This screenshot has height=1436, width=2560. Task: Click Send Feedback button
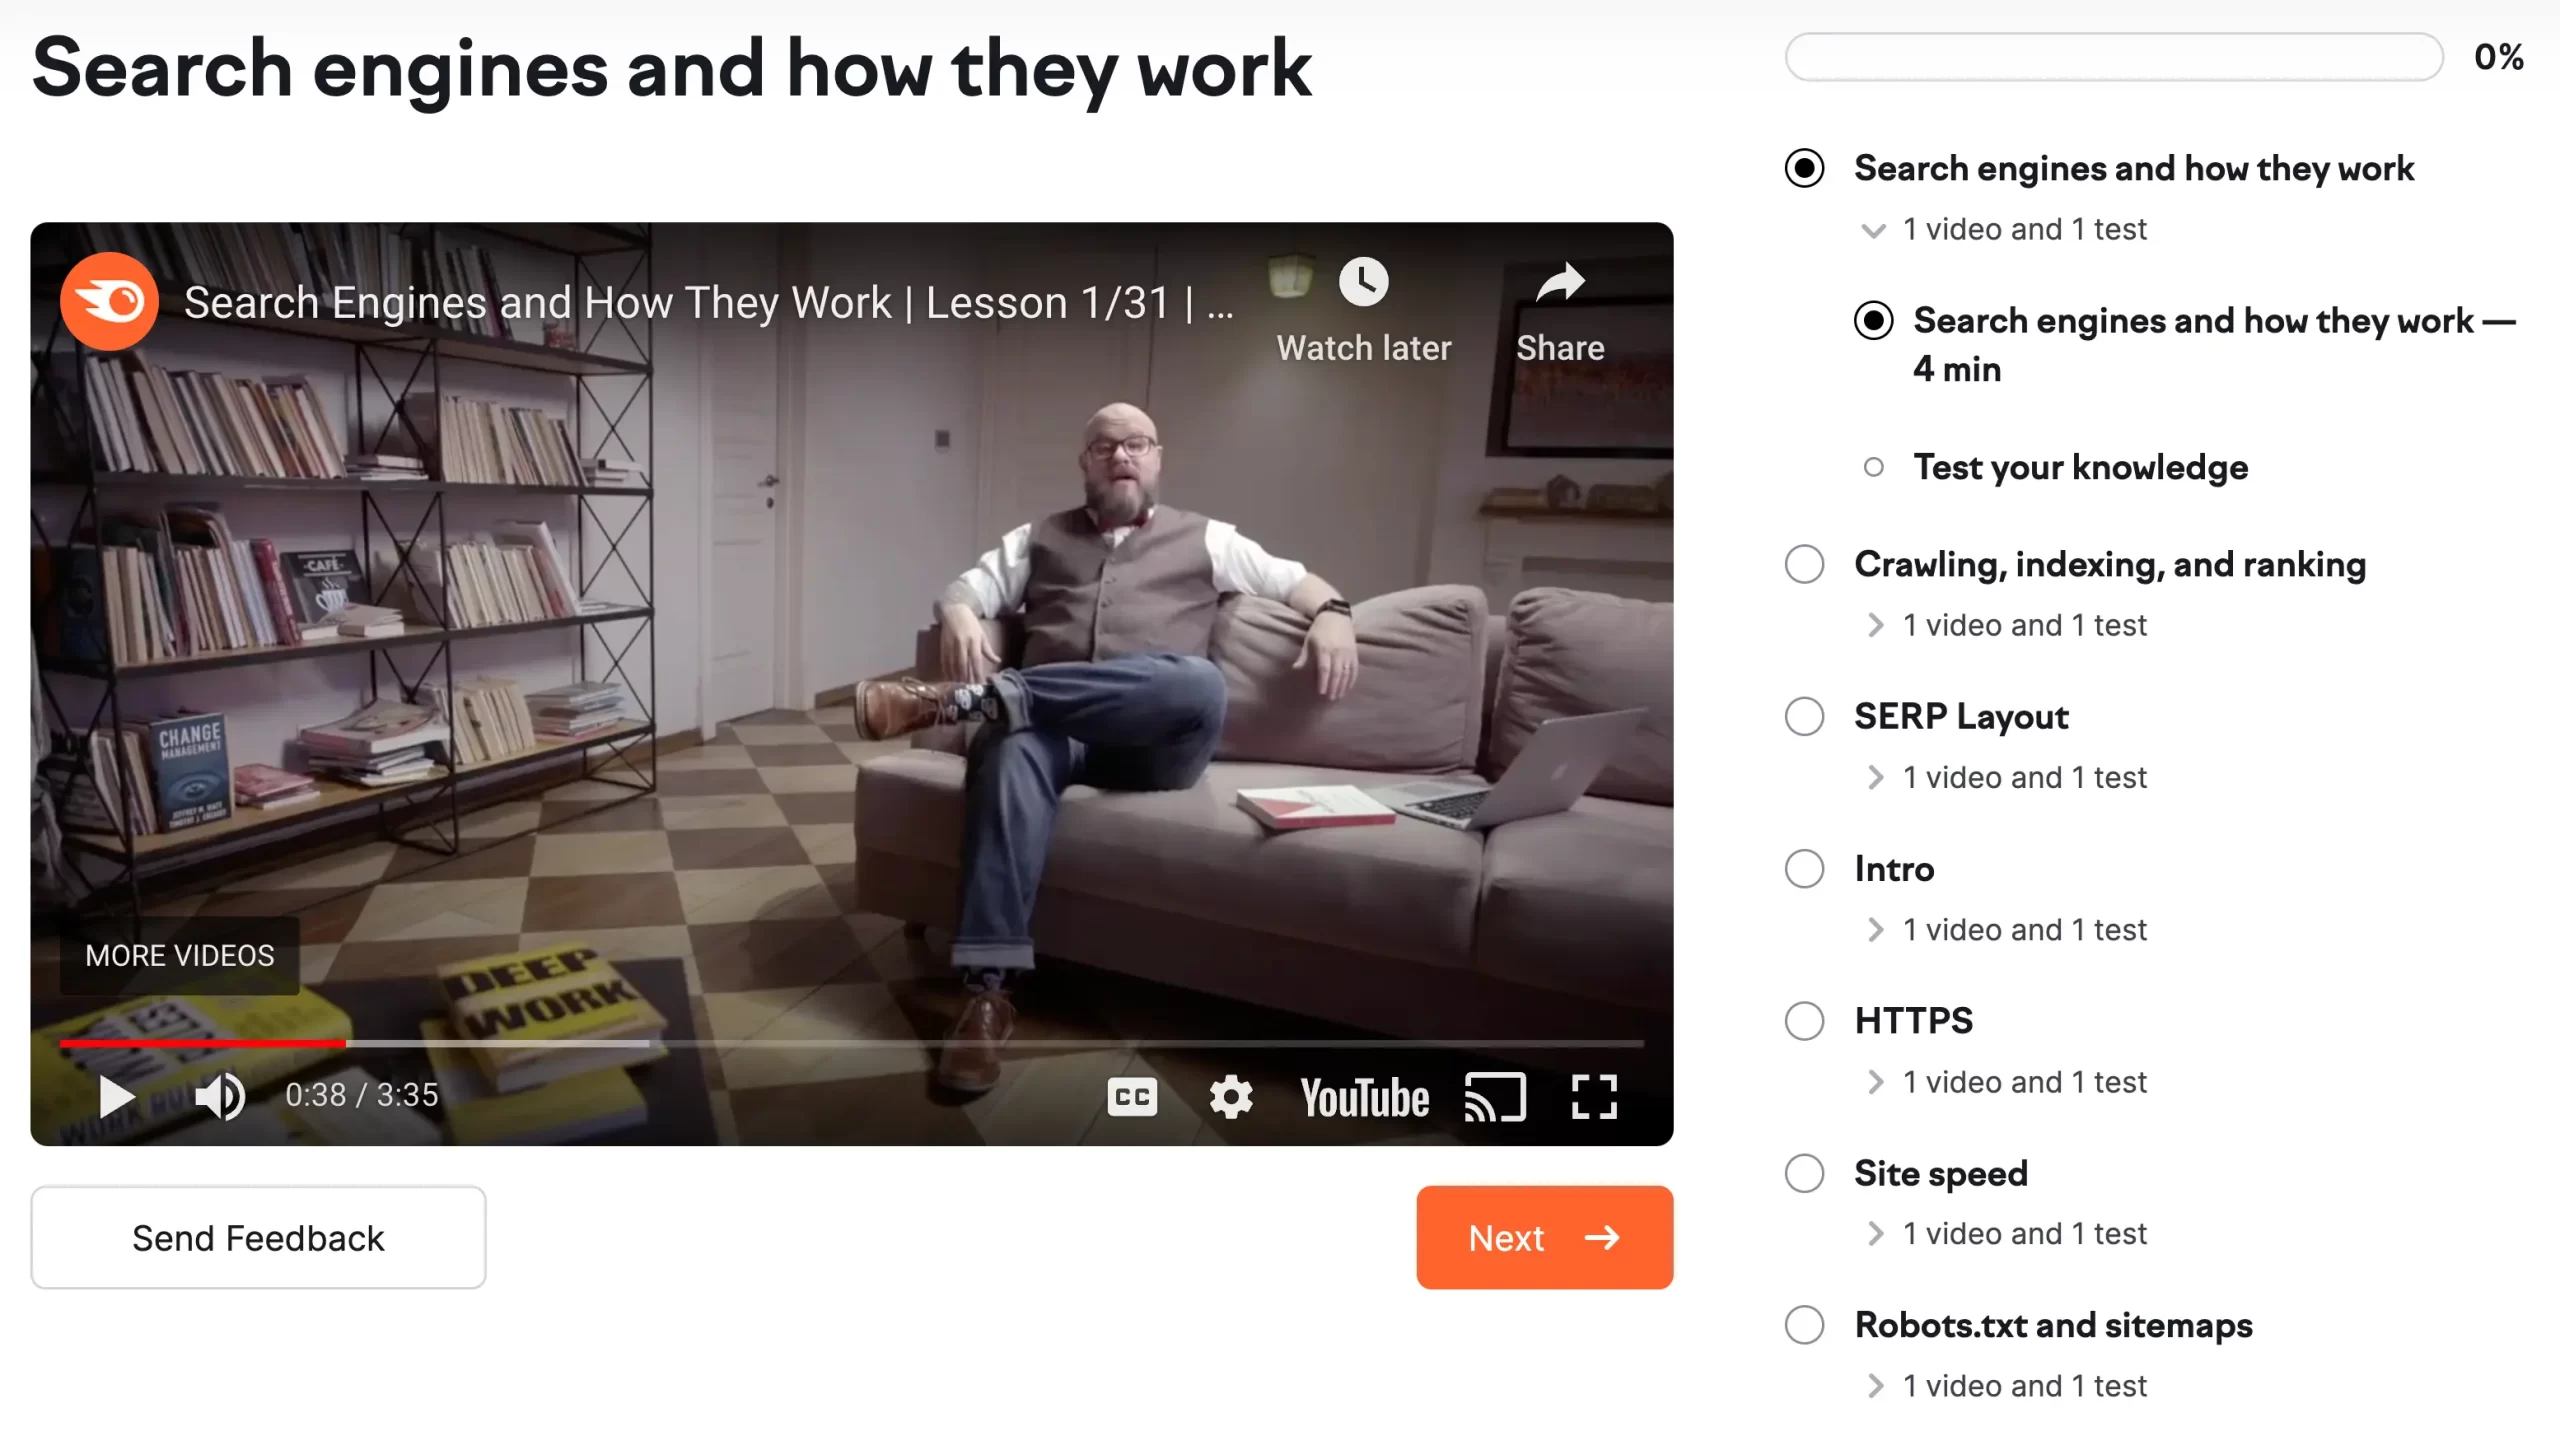258,1237
